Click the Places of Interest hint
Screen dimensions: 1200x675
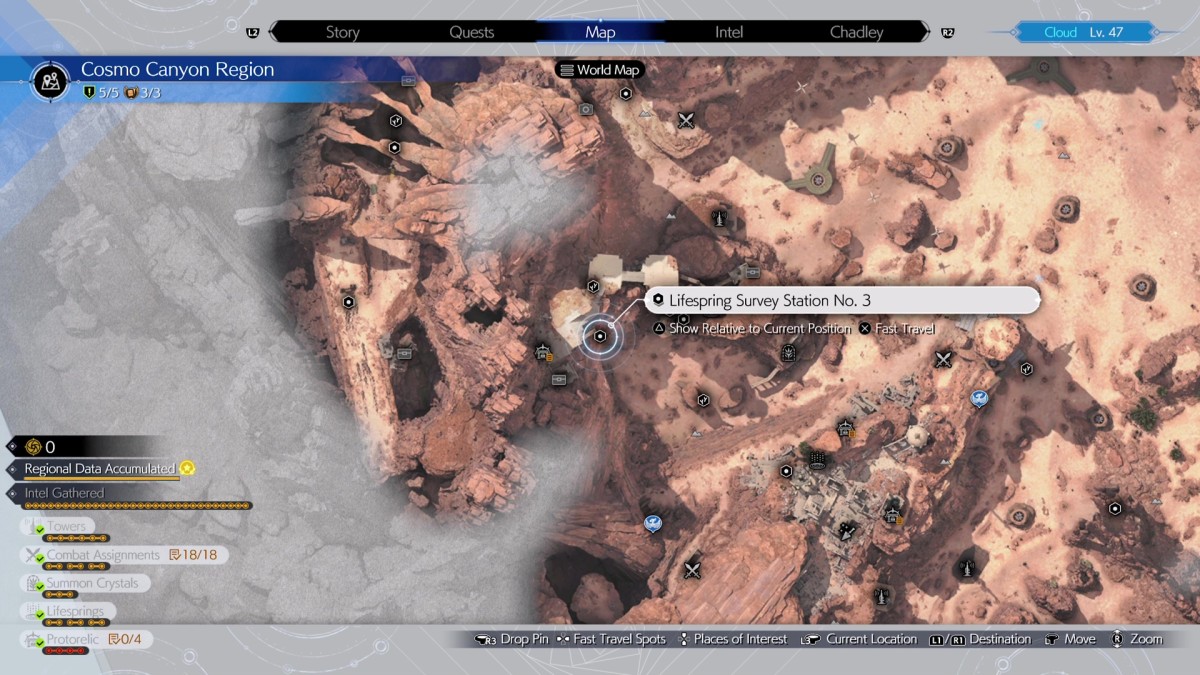tap(733, 639)
